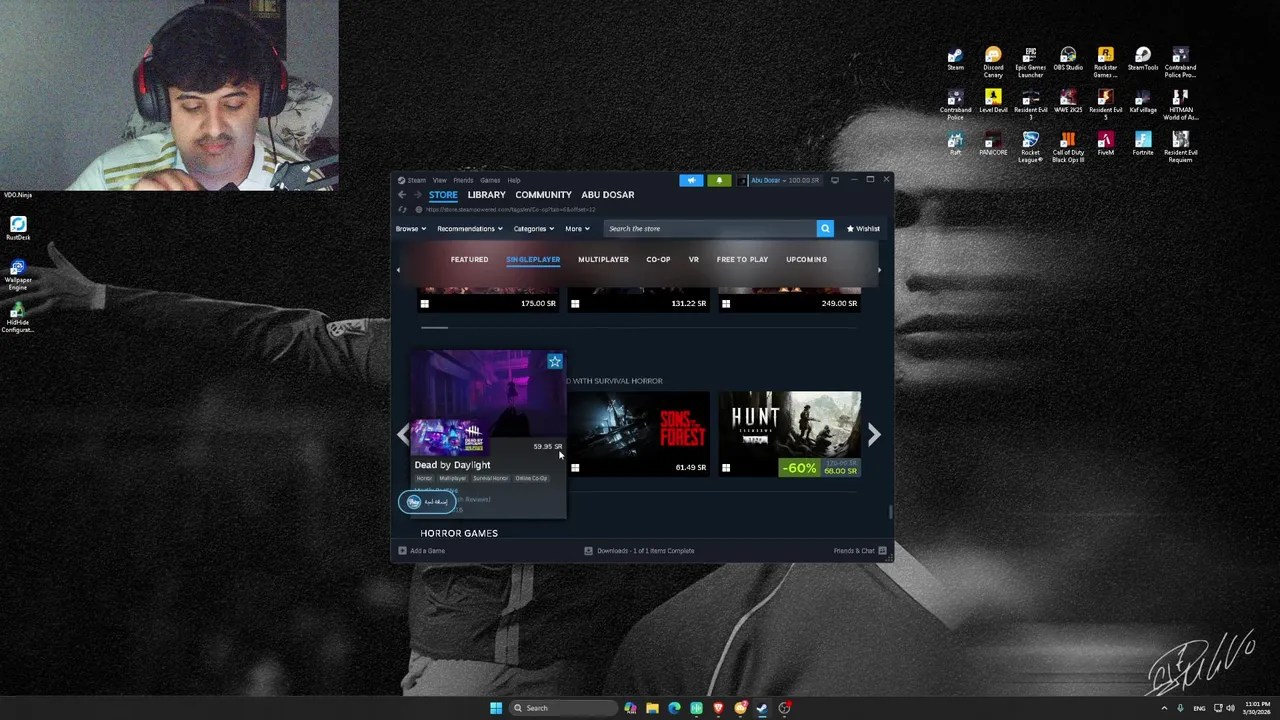
Task: Open the Windows Start button
Action: [x=495, y=708]
